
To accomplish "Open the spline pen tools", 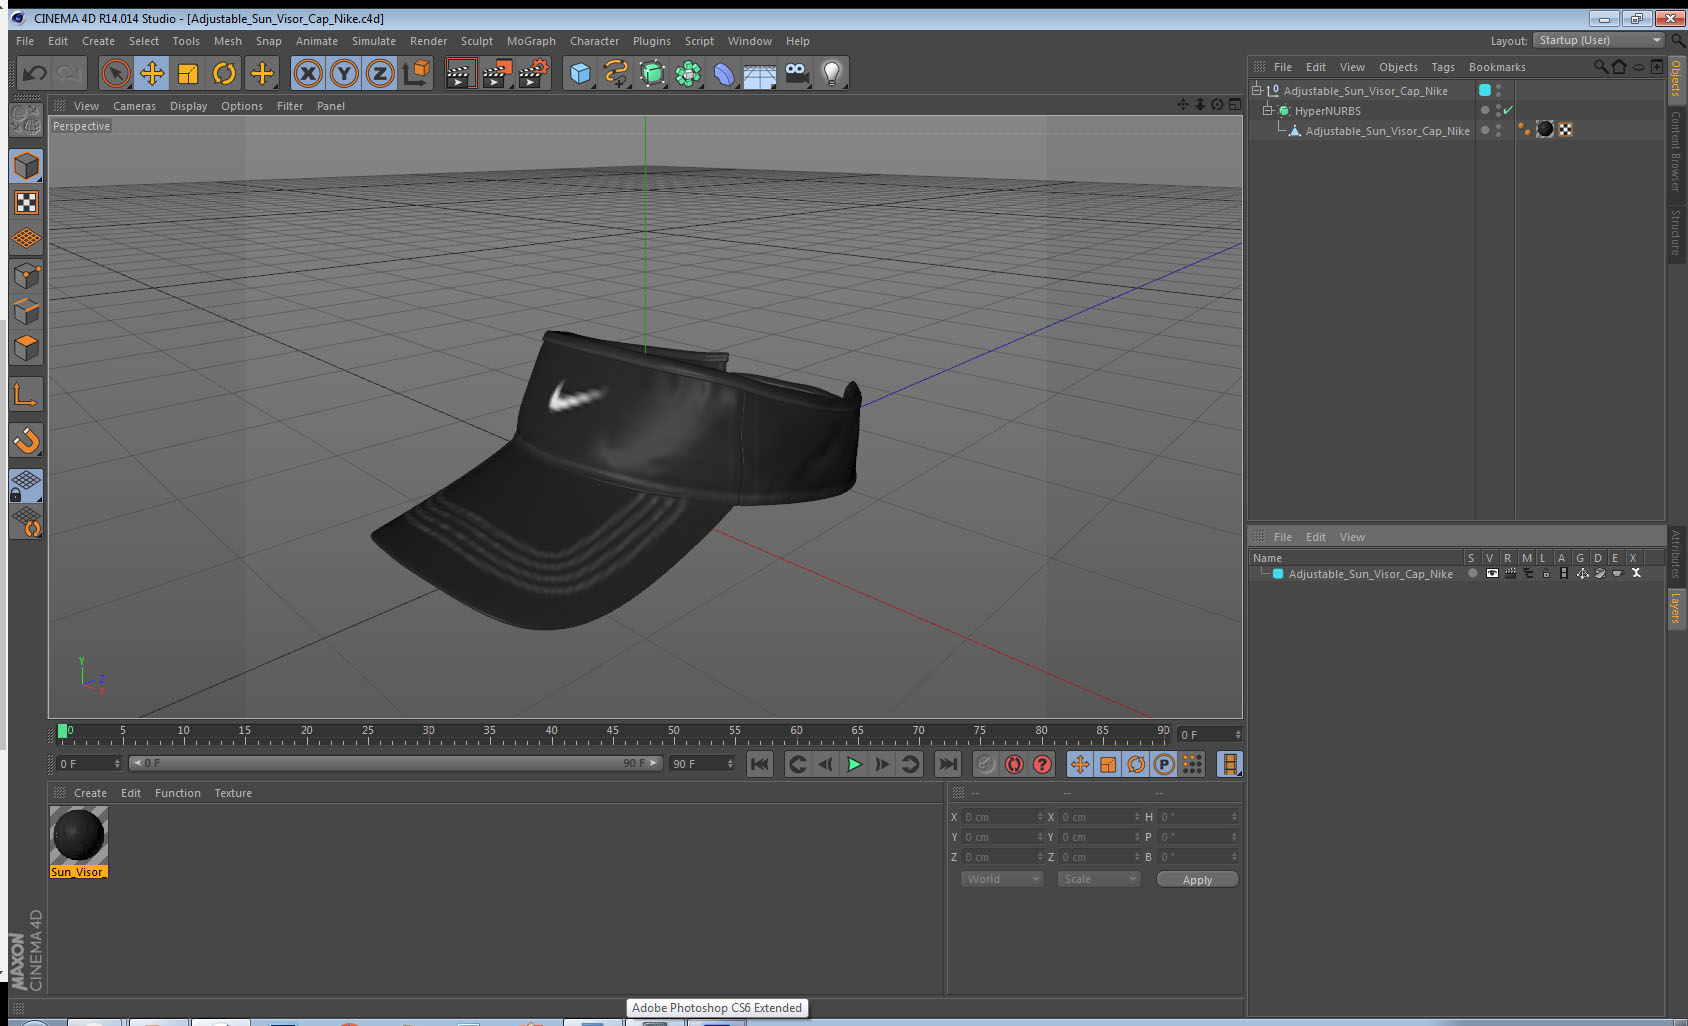I will coord(616,73).
